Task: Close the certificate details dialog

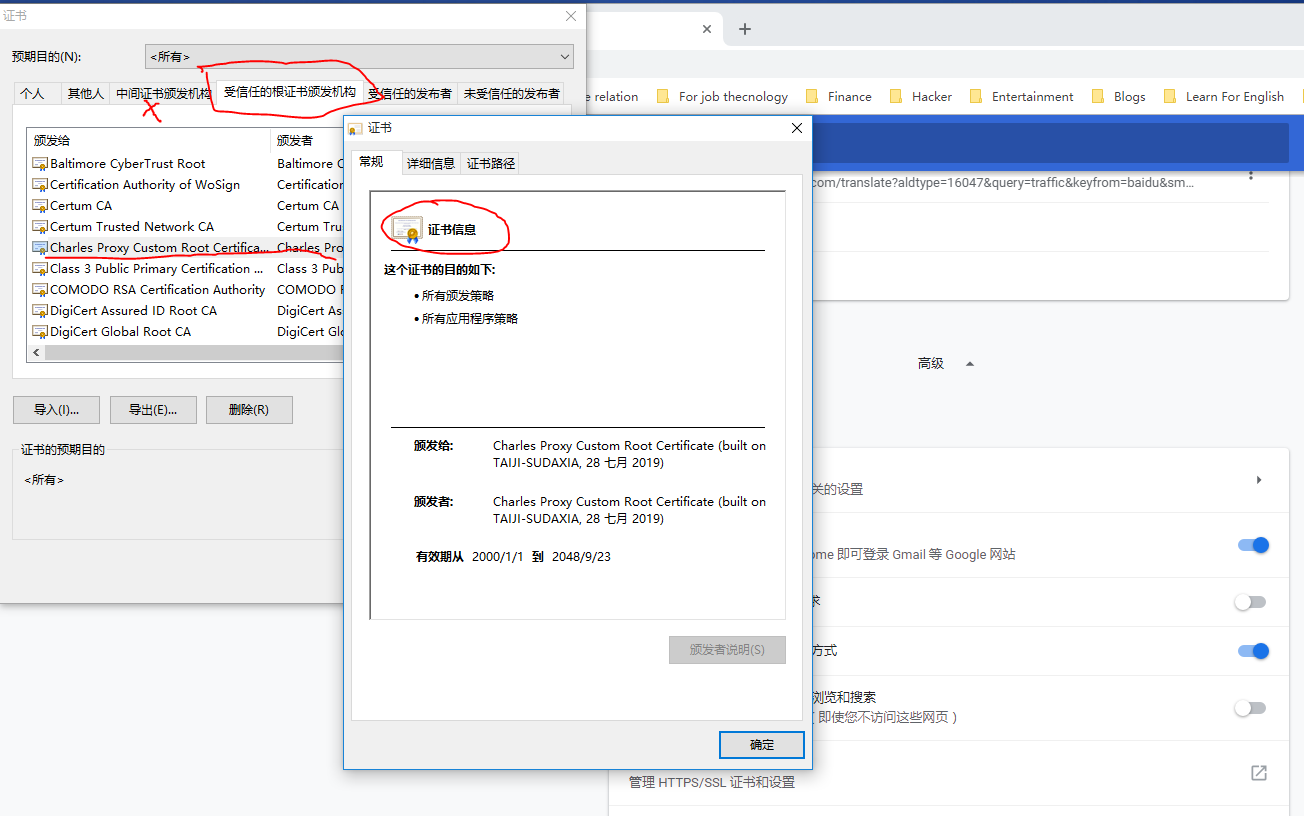Action: click(x=797, y=128)
